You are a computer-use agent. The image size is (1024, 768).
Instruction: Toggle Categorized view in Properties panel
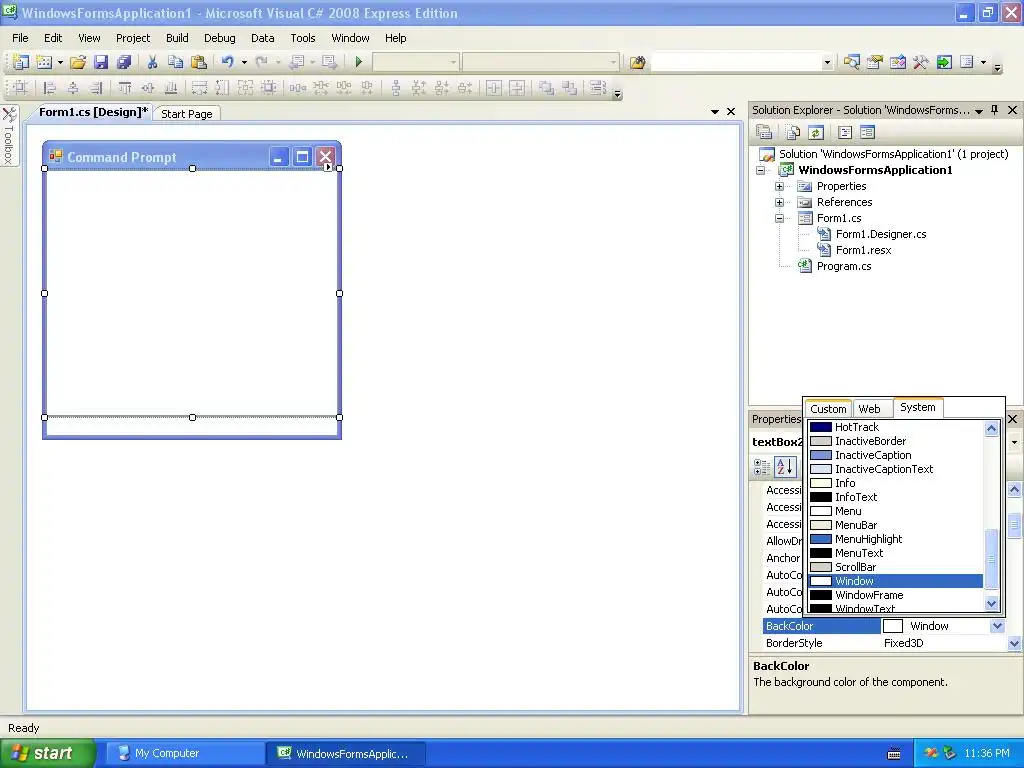coord(761,466)
